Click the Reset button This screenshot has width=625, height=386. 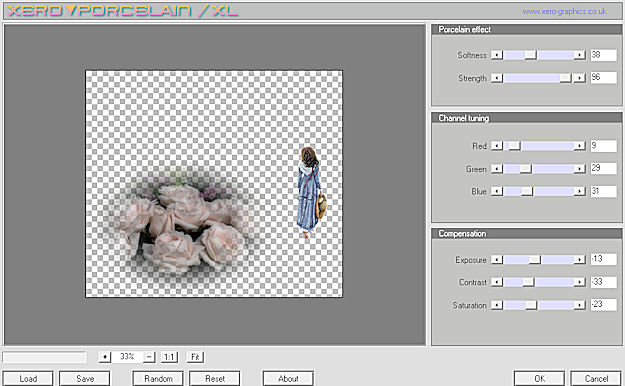(x=215, y=378)
